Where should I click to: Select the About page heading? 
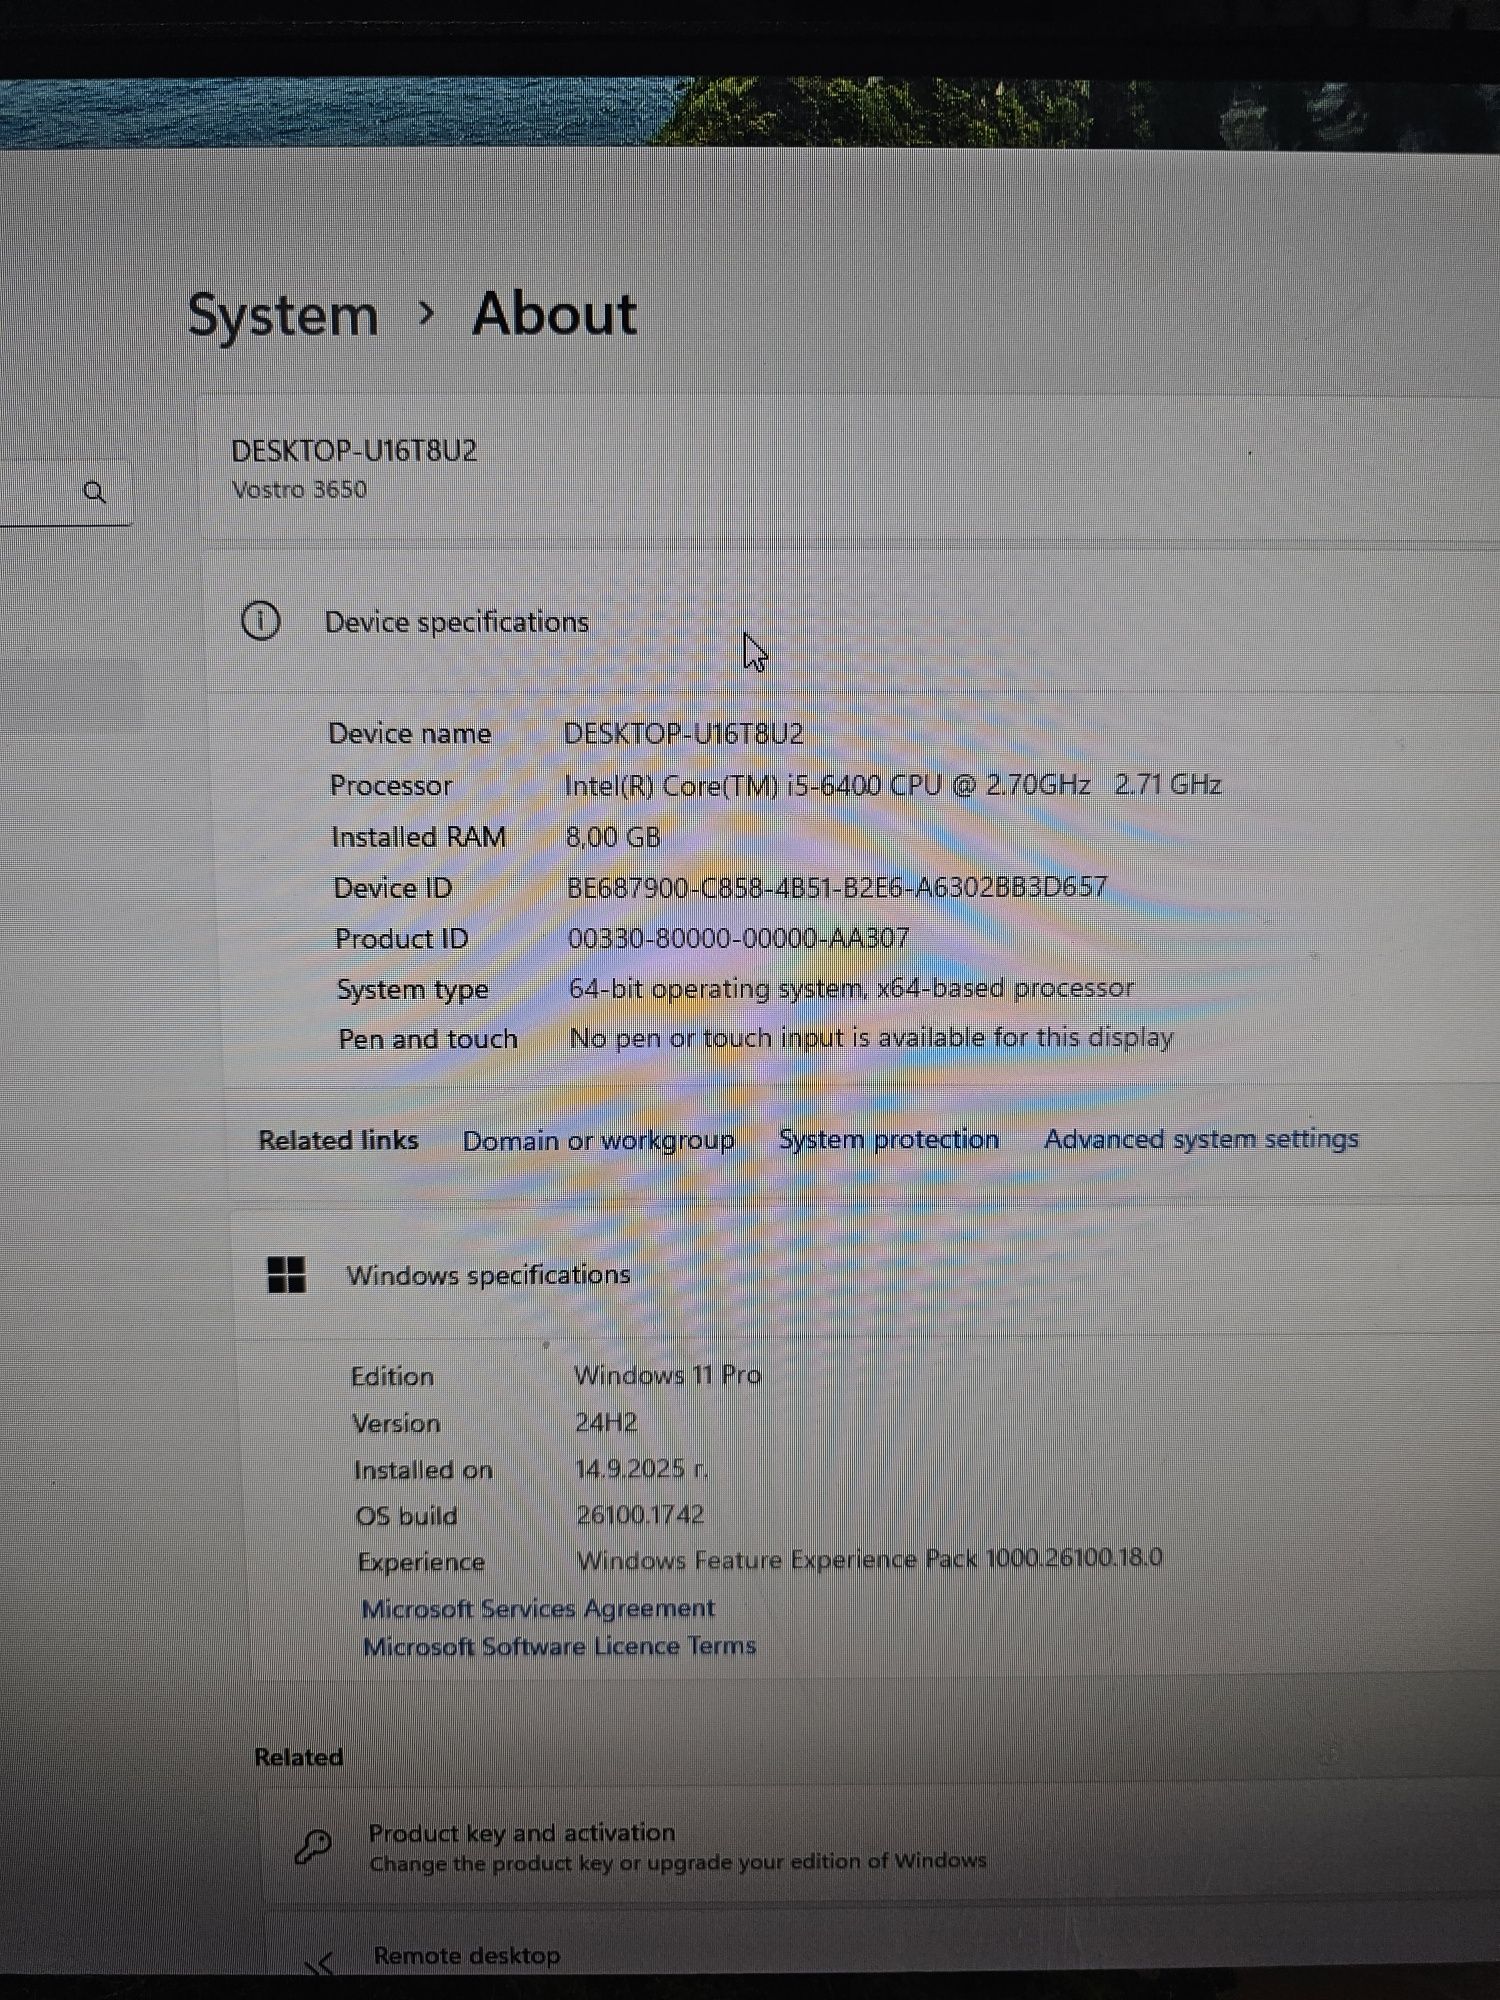pos(554,314)
